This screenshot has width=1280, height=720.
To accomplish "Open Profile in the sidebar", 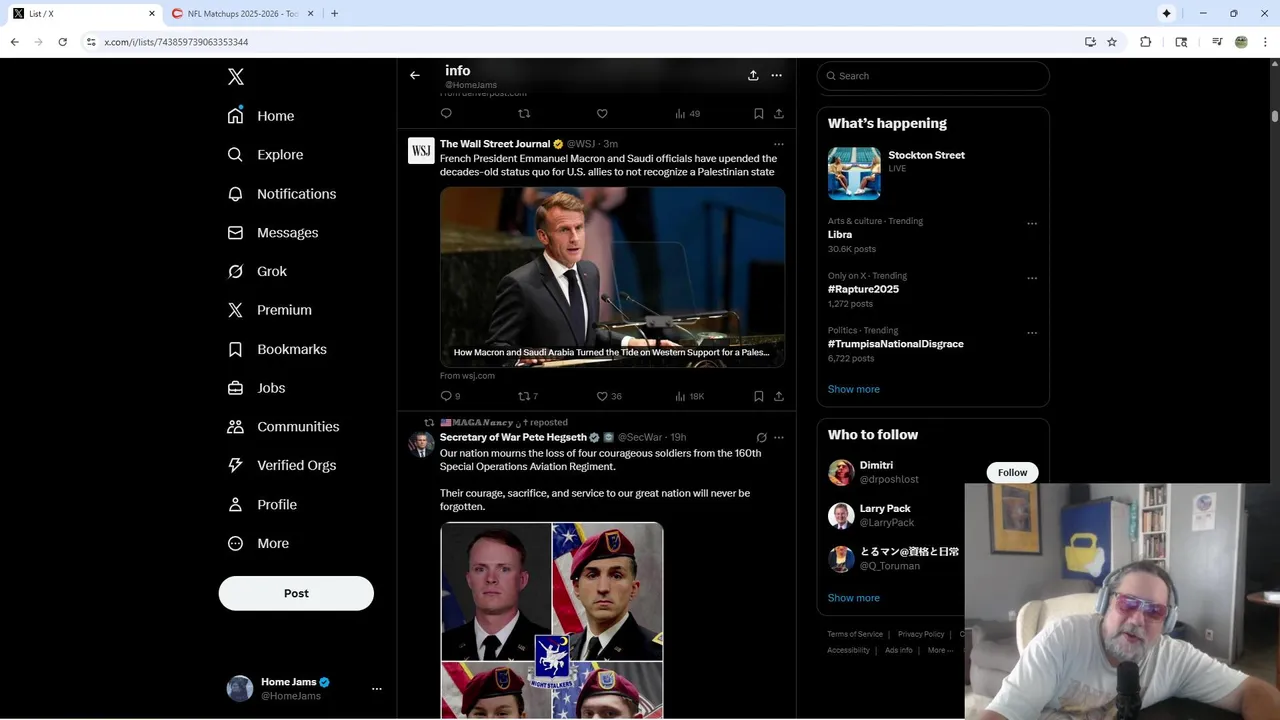I will click(262, 505).
